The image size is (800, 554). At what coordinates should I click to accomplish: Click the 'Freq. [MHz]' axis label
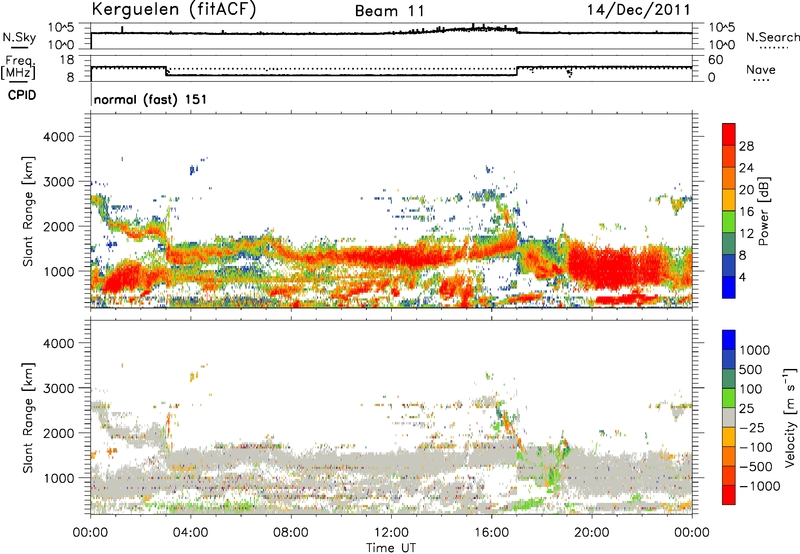click(19, 67)
